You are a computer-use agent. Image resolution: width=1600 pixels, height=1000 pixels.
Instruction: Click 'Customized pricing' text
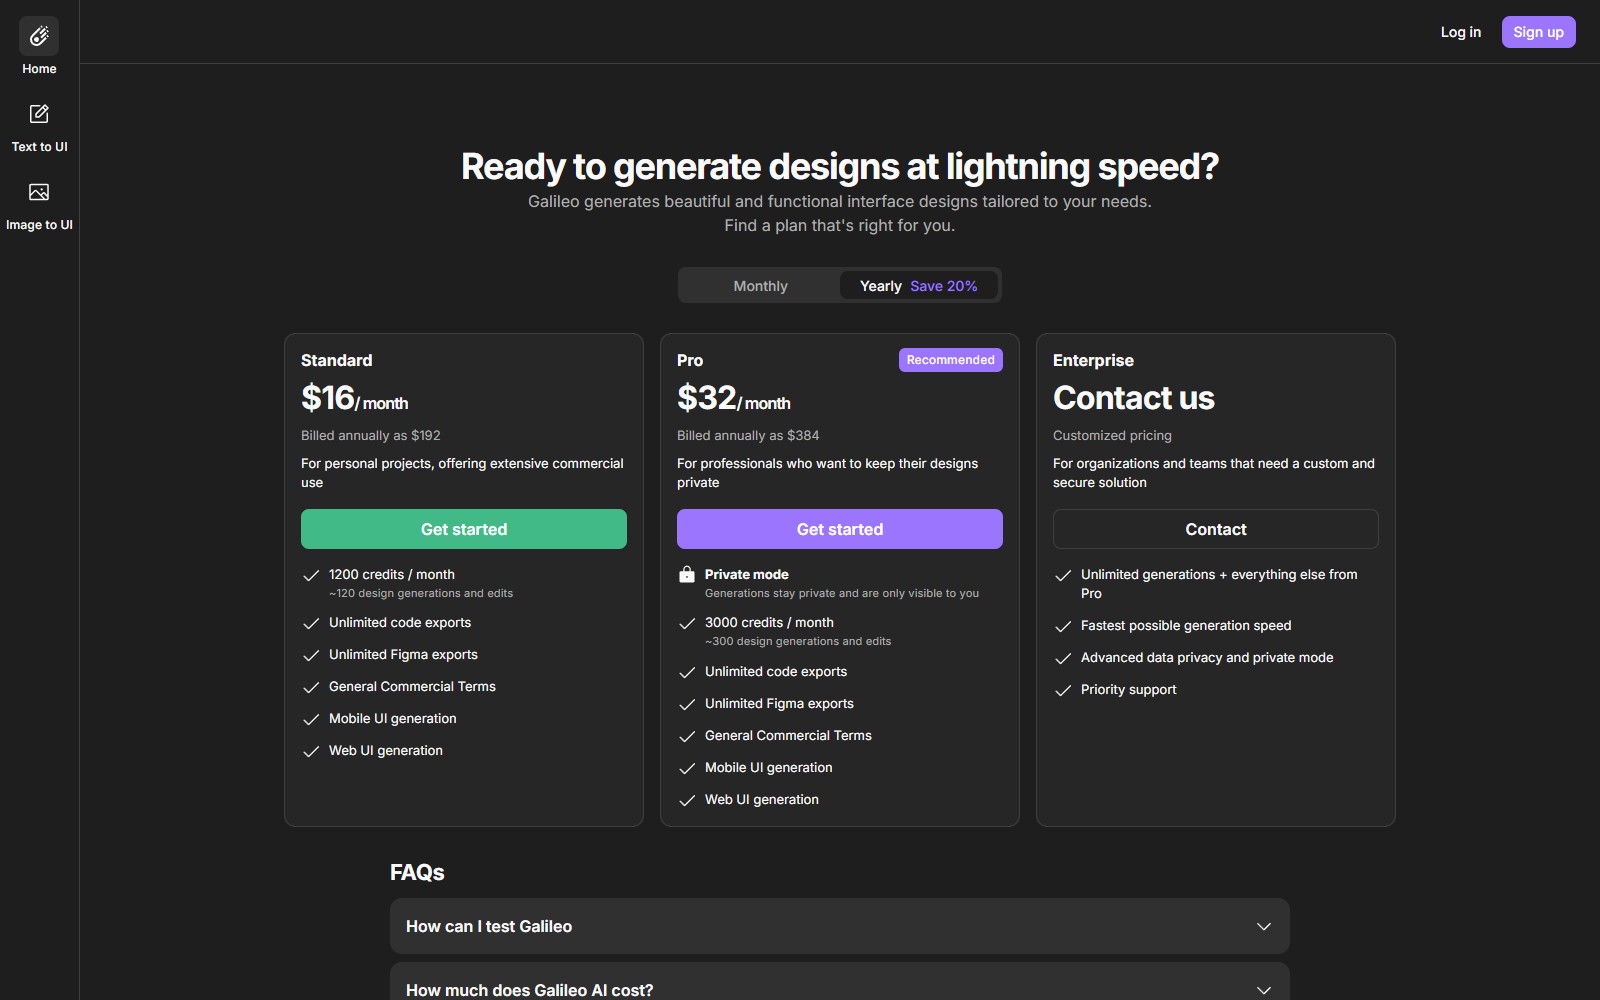coord(1112,435)
